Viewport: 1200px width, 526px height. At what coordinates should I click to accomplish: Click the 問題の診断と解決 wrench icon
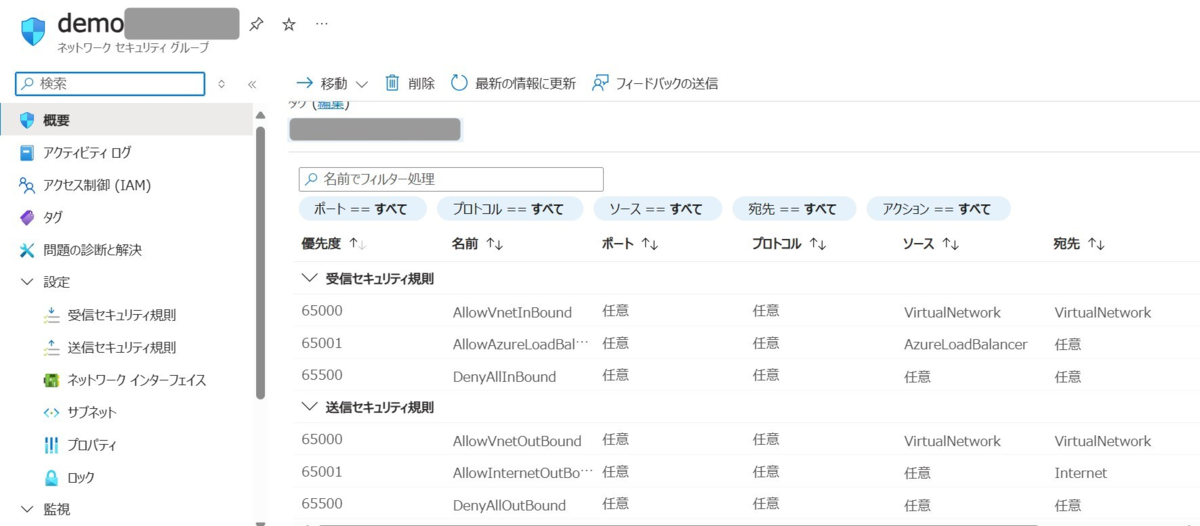(x=27, y=250)
